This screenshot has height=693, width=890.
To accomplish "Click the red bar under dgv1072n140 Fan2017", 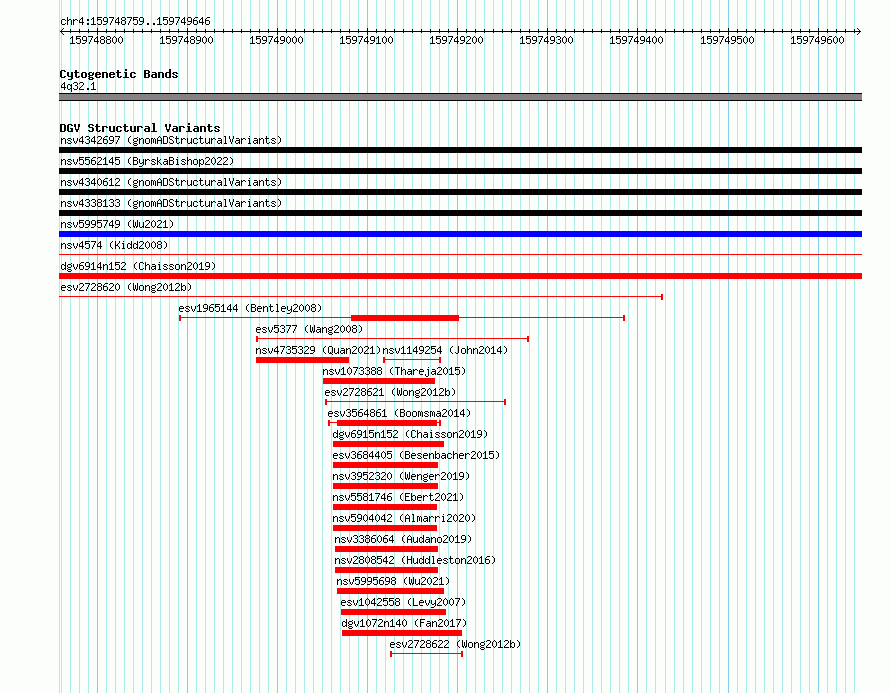I will [x=402, y=633].
